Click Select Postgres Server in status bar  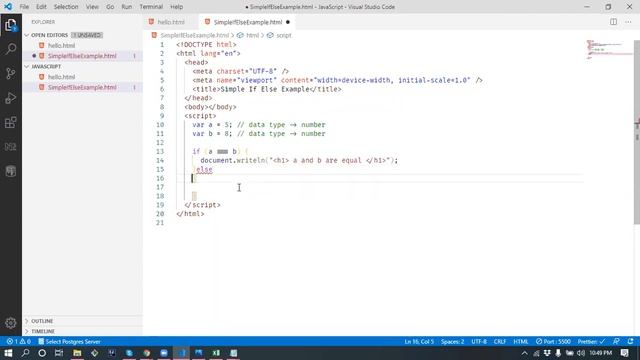tap(69, 342)
